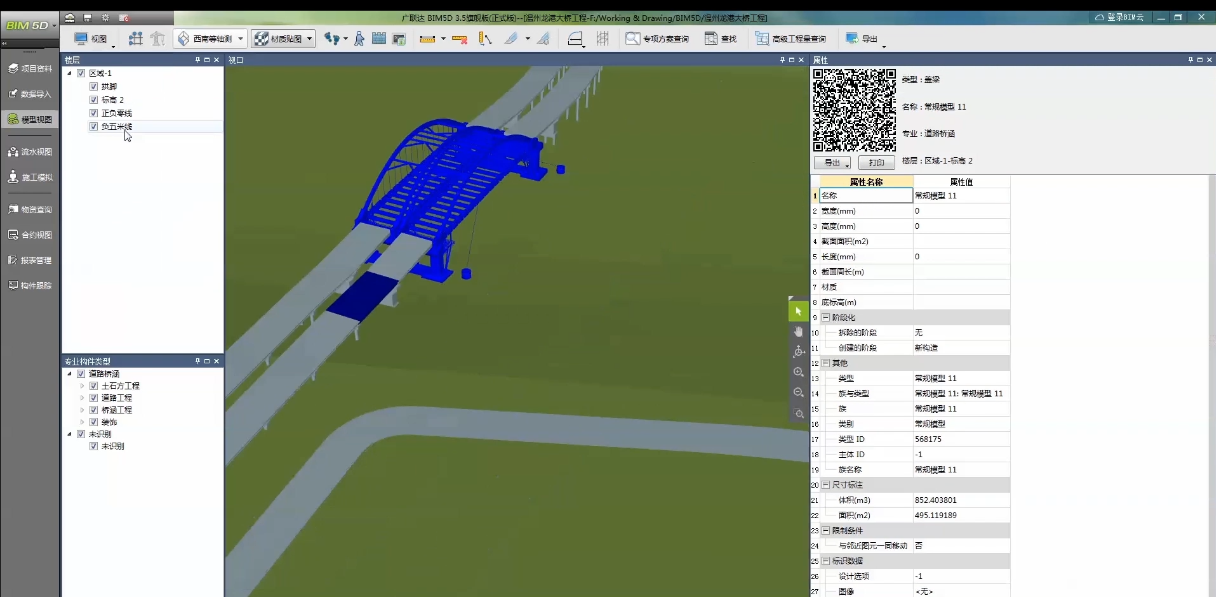
Task: Activate the orbit rotate tool in viewport
Action: coord(798,352)
